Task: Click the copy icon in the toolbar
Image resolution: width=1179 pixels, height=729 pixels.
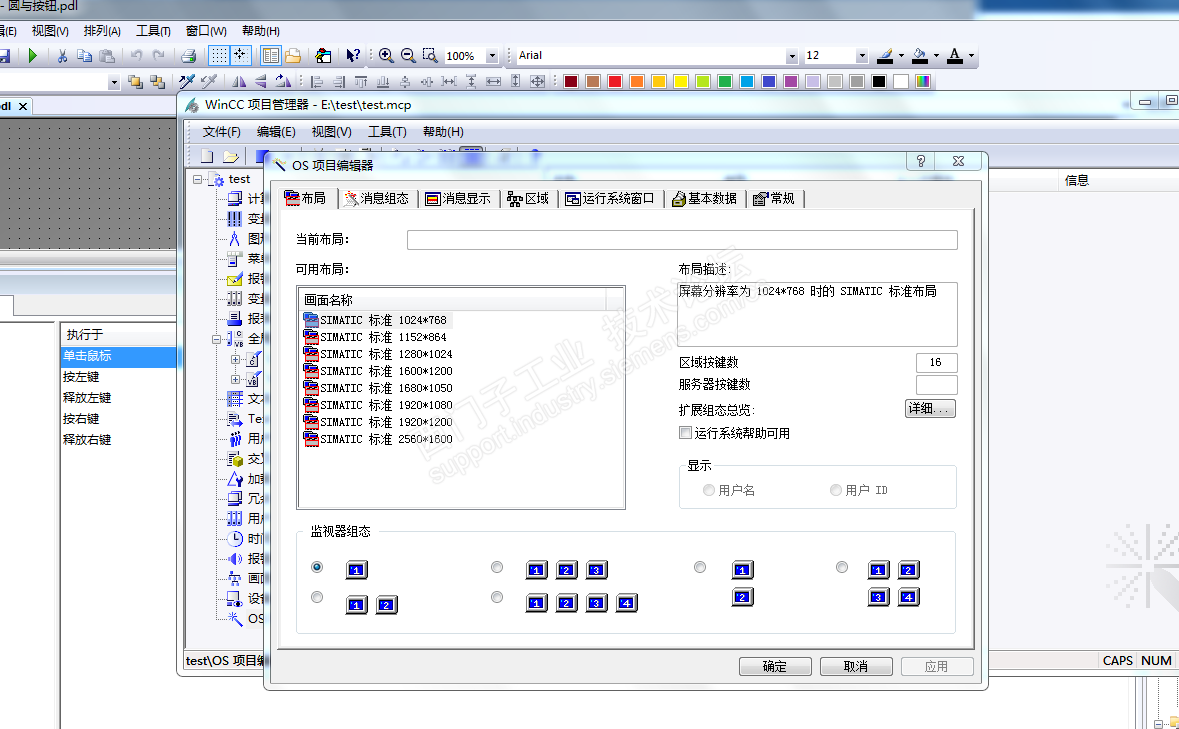Action: click(84, 56)
